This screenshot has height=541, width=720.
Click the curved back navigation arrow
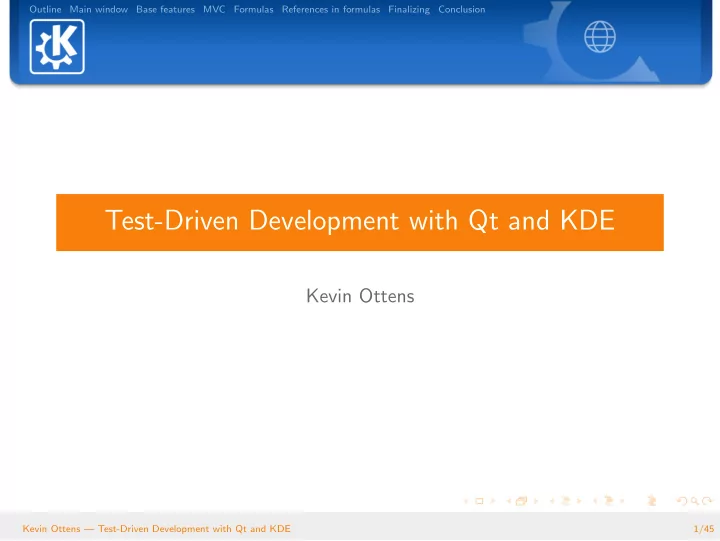[682, 501]
